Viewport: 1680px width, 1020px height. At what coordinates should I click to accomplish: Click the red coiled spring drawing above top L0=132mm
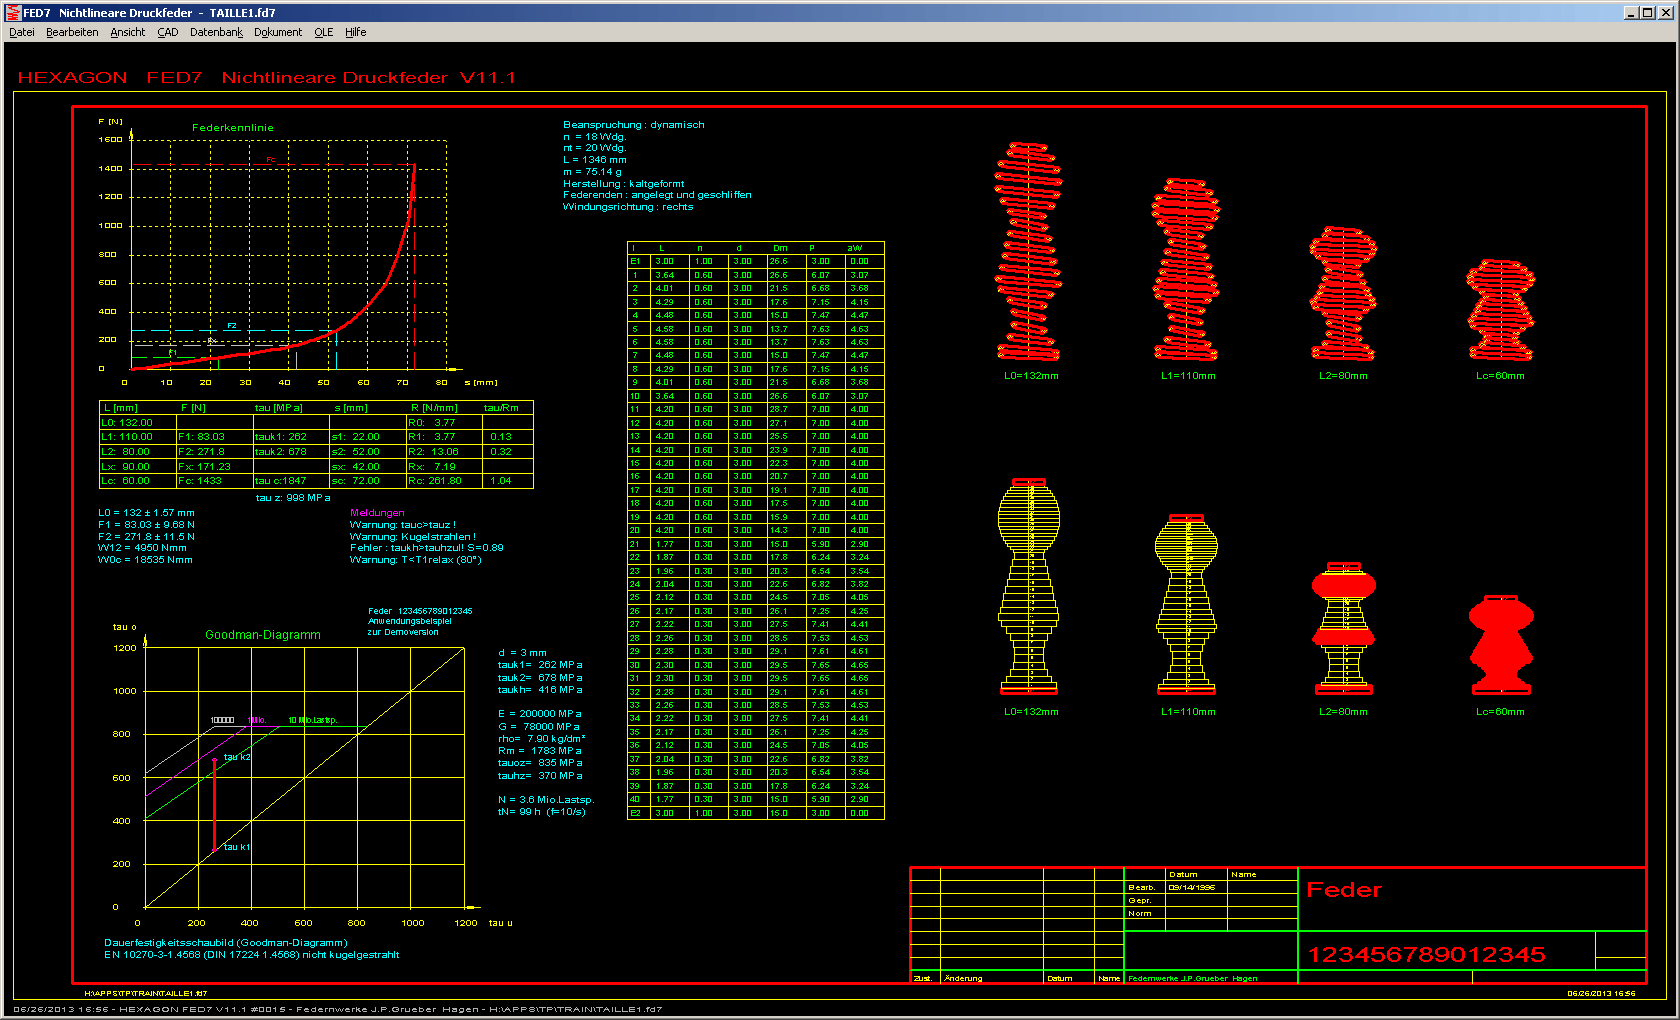(1029, 252)
